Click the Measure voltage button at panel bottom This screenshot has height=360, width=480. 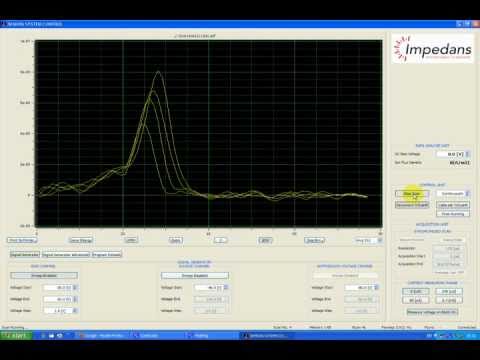432,312
